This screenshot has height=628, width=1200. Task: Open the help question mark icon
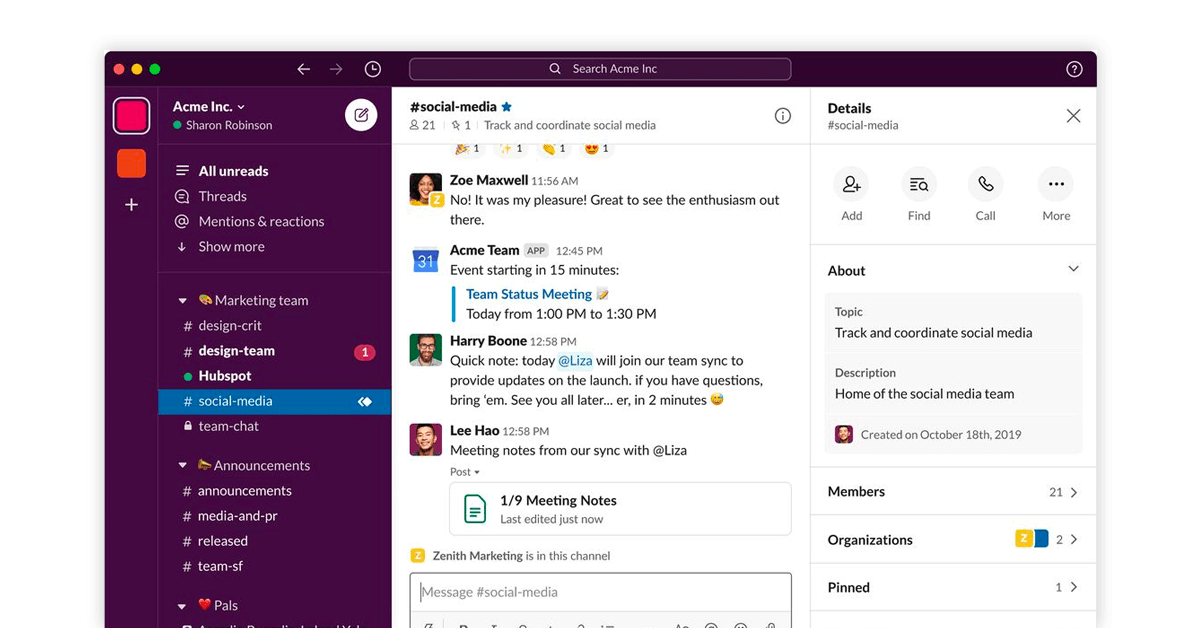point(1074,69)
